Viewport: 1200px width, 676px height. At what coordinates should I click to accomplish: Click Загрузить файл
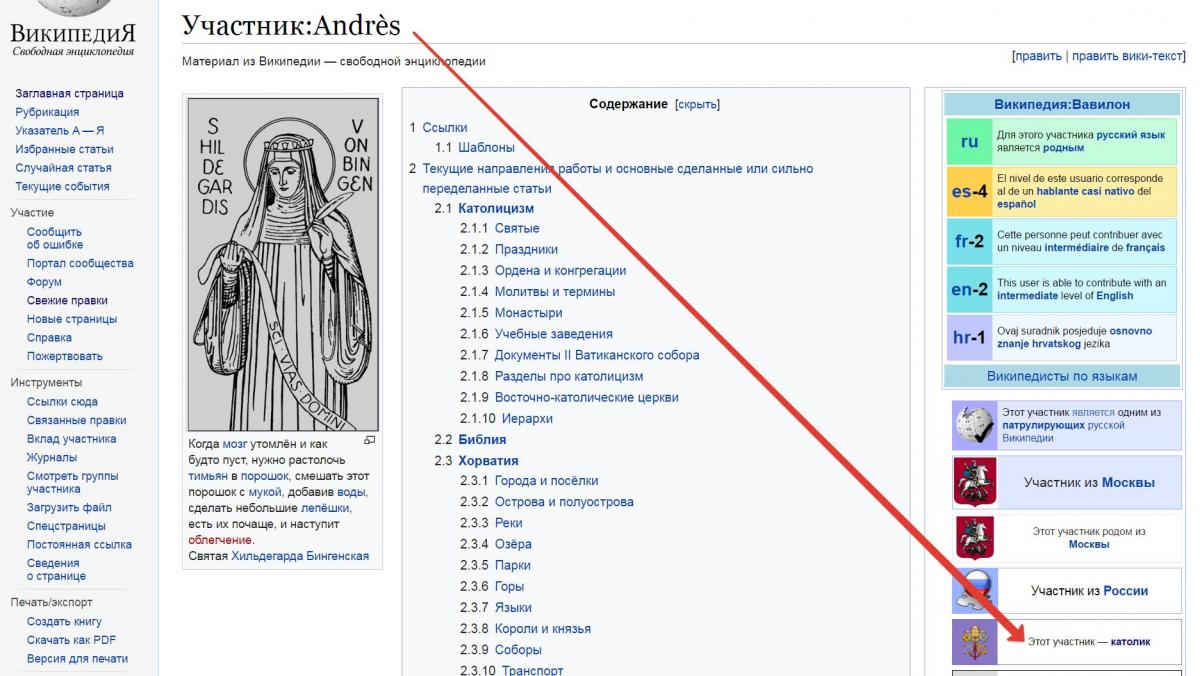point(69,507)
